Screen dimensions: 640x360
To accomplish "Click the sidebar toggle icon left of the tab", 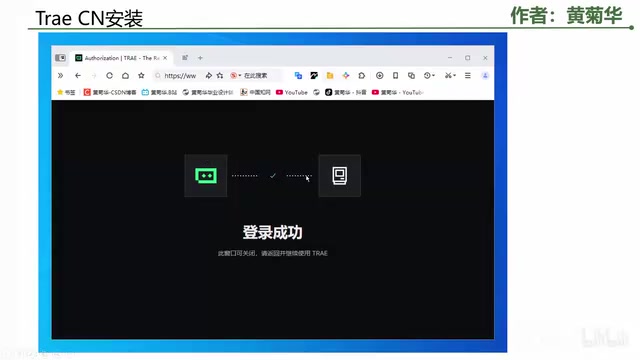I will [60, 58].
